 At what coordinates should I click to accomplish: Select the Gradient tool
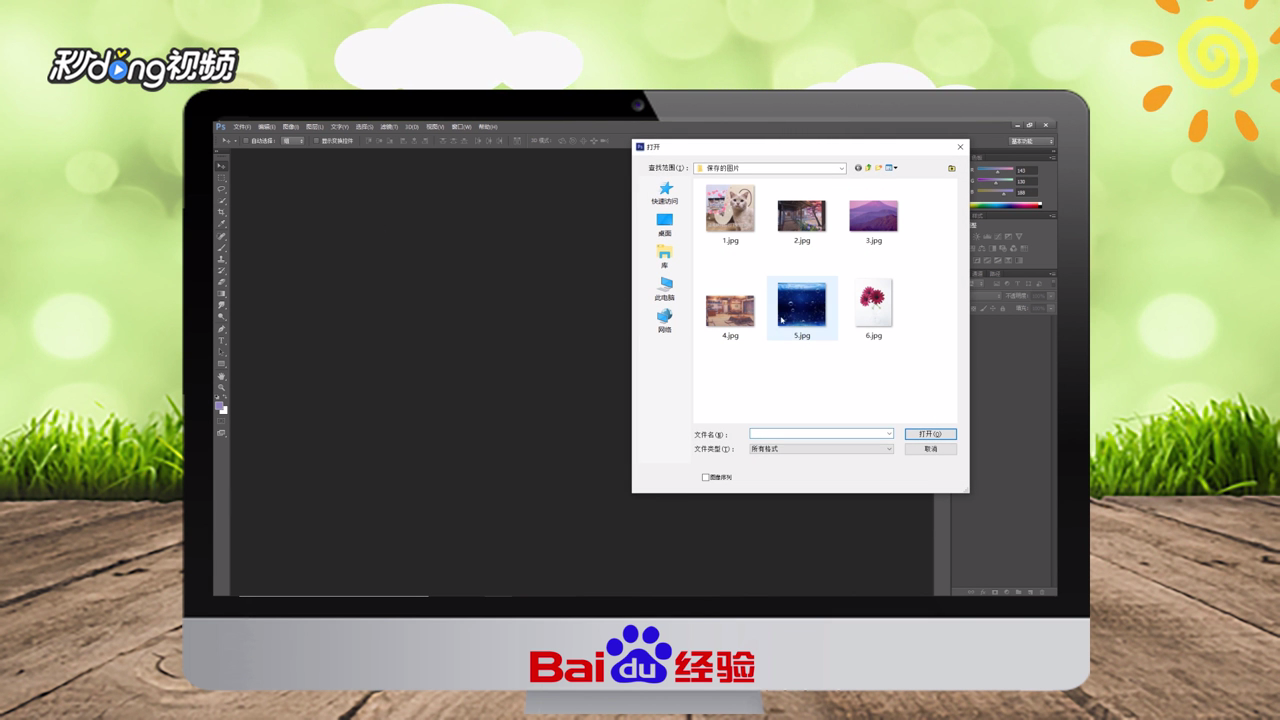pyautogui.click(x=222, y=293)
